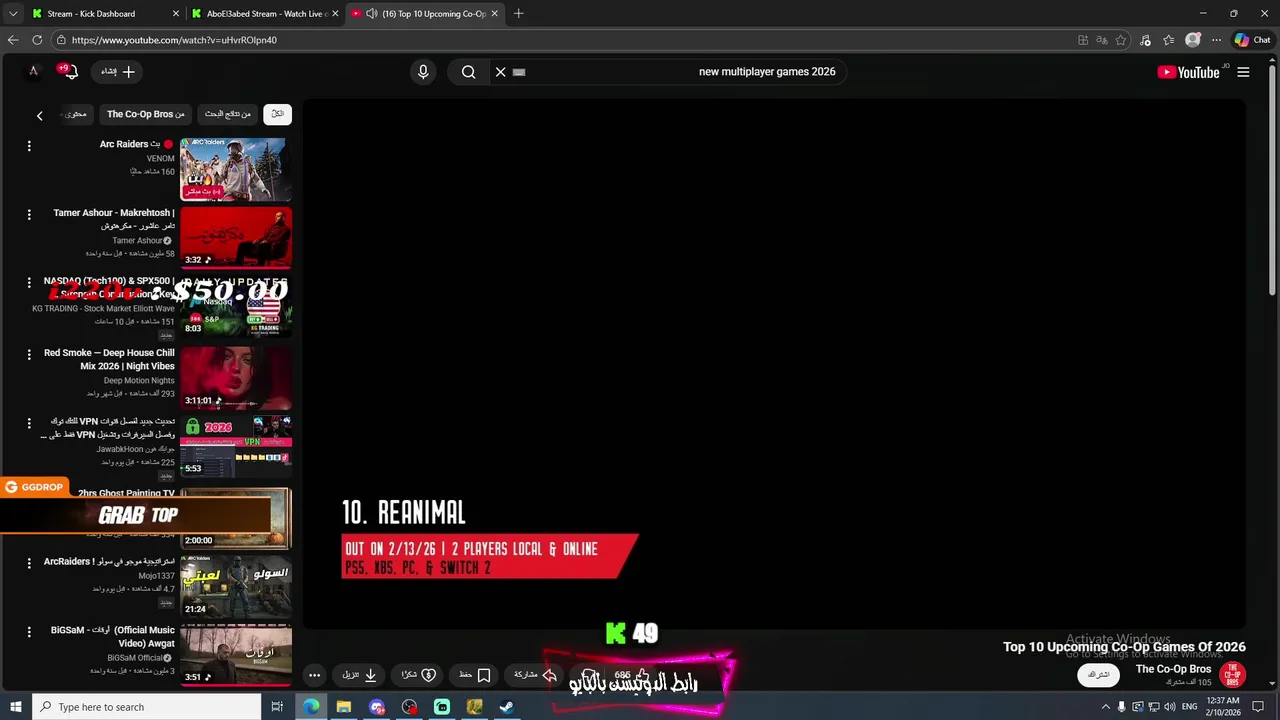Open ArcRaiders solo strategy thumbnail
Screen dimensions: 1280x720
click(x=236, y=586)
